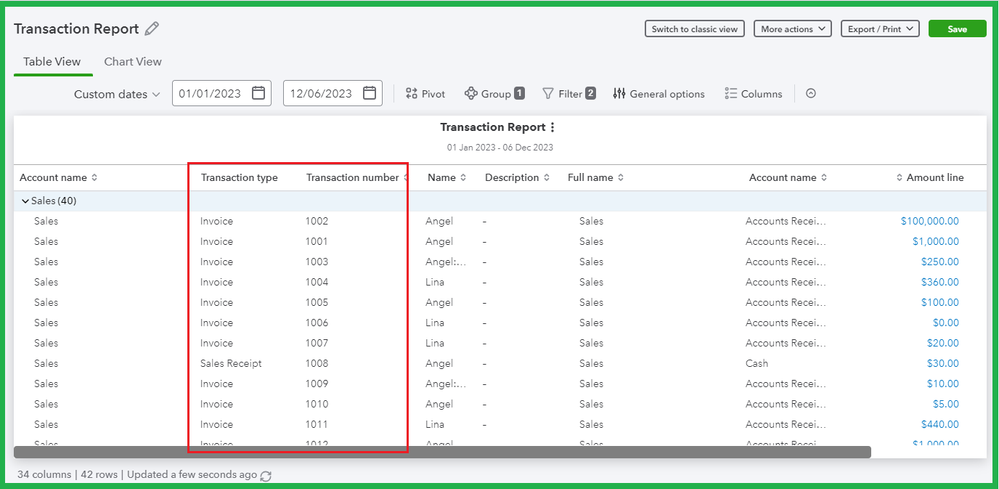
Task: Click transaction number 1002
Action: (x=317, y=221)
